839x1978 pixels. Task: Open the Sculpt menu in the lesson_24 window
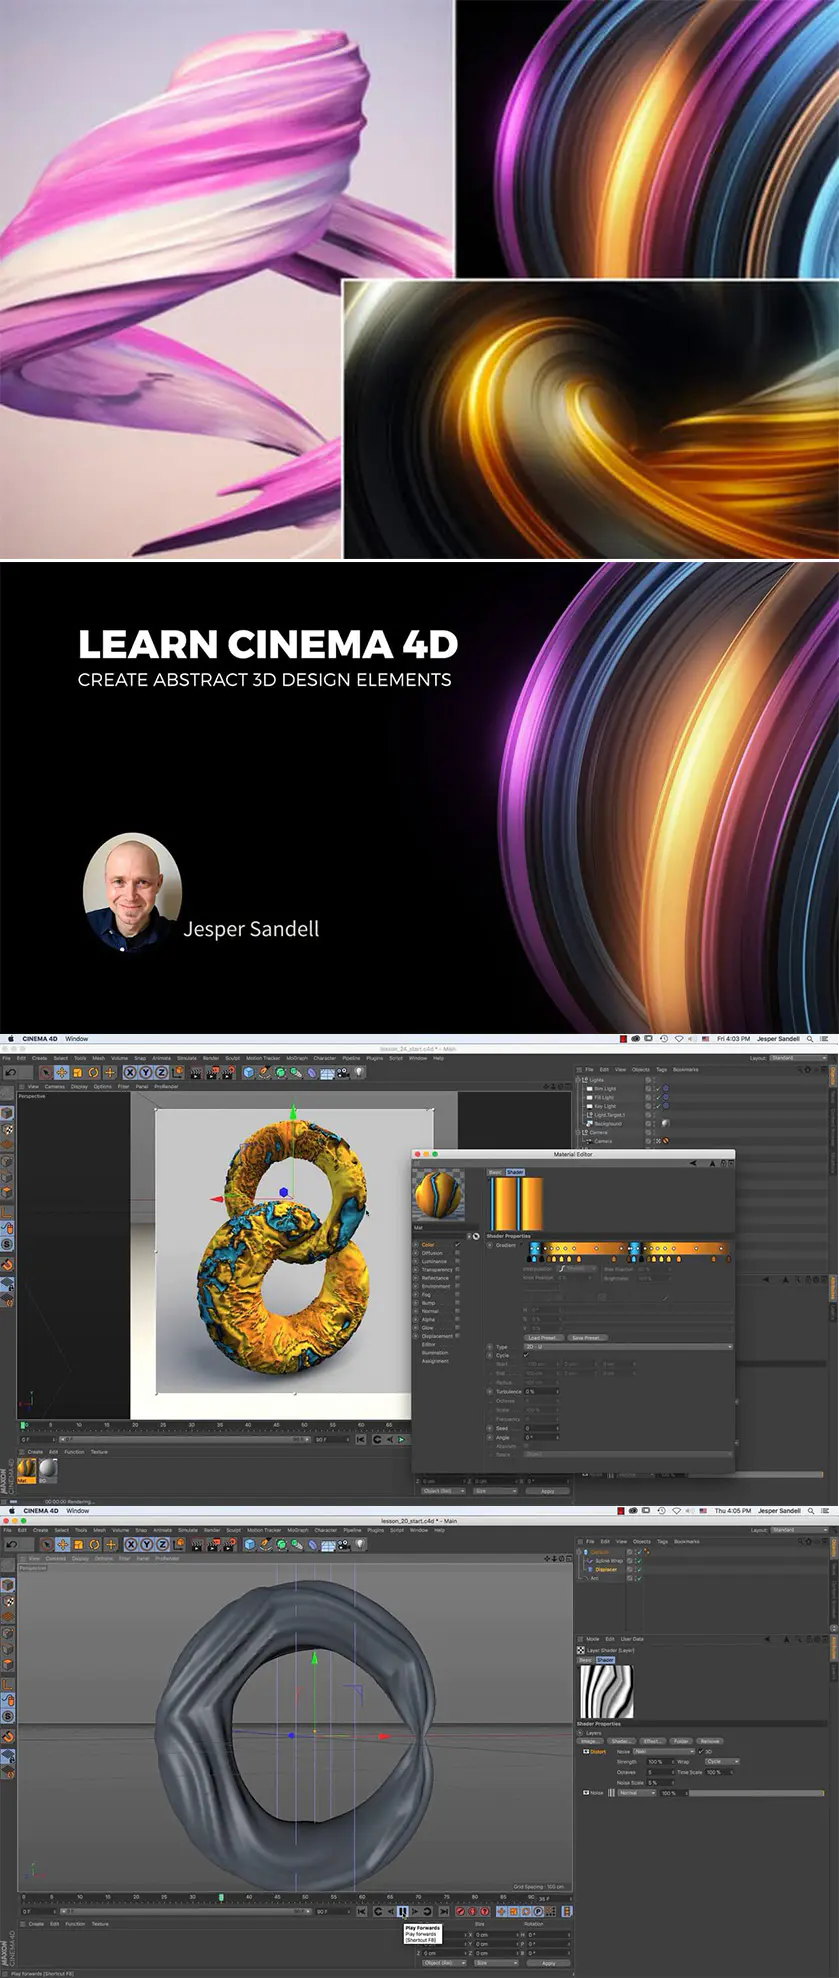[x=232, y=1058]
